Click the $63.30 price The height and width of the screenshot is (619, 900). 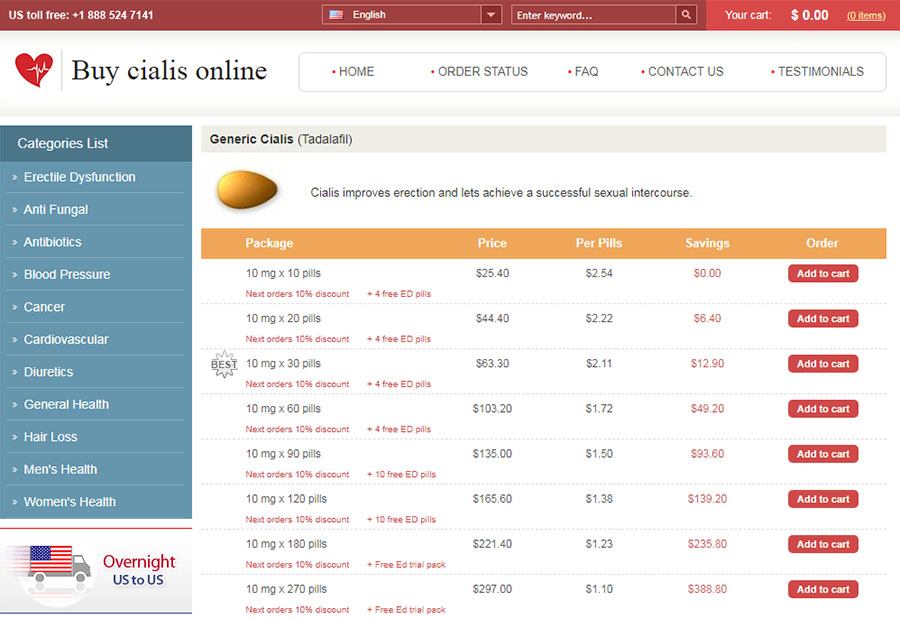point(492,363)
